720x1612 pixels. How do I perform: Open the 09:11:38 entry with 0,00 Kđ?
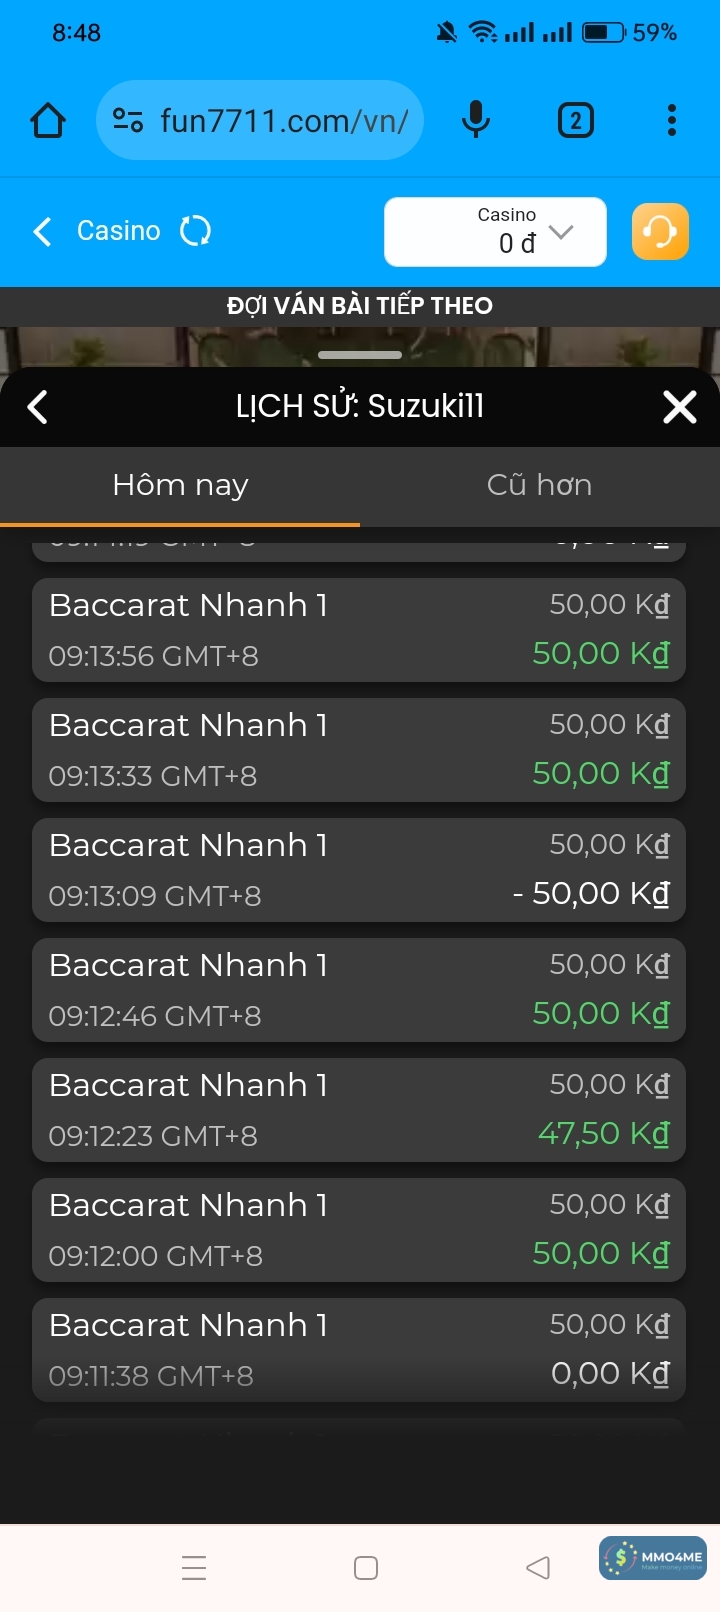tap(359, 1350)
